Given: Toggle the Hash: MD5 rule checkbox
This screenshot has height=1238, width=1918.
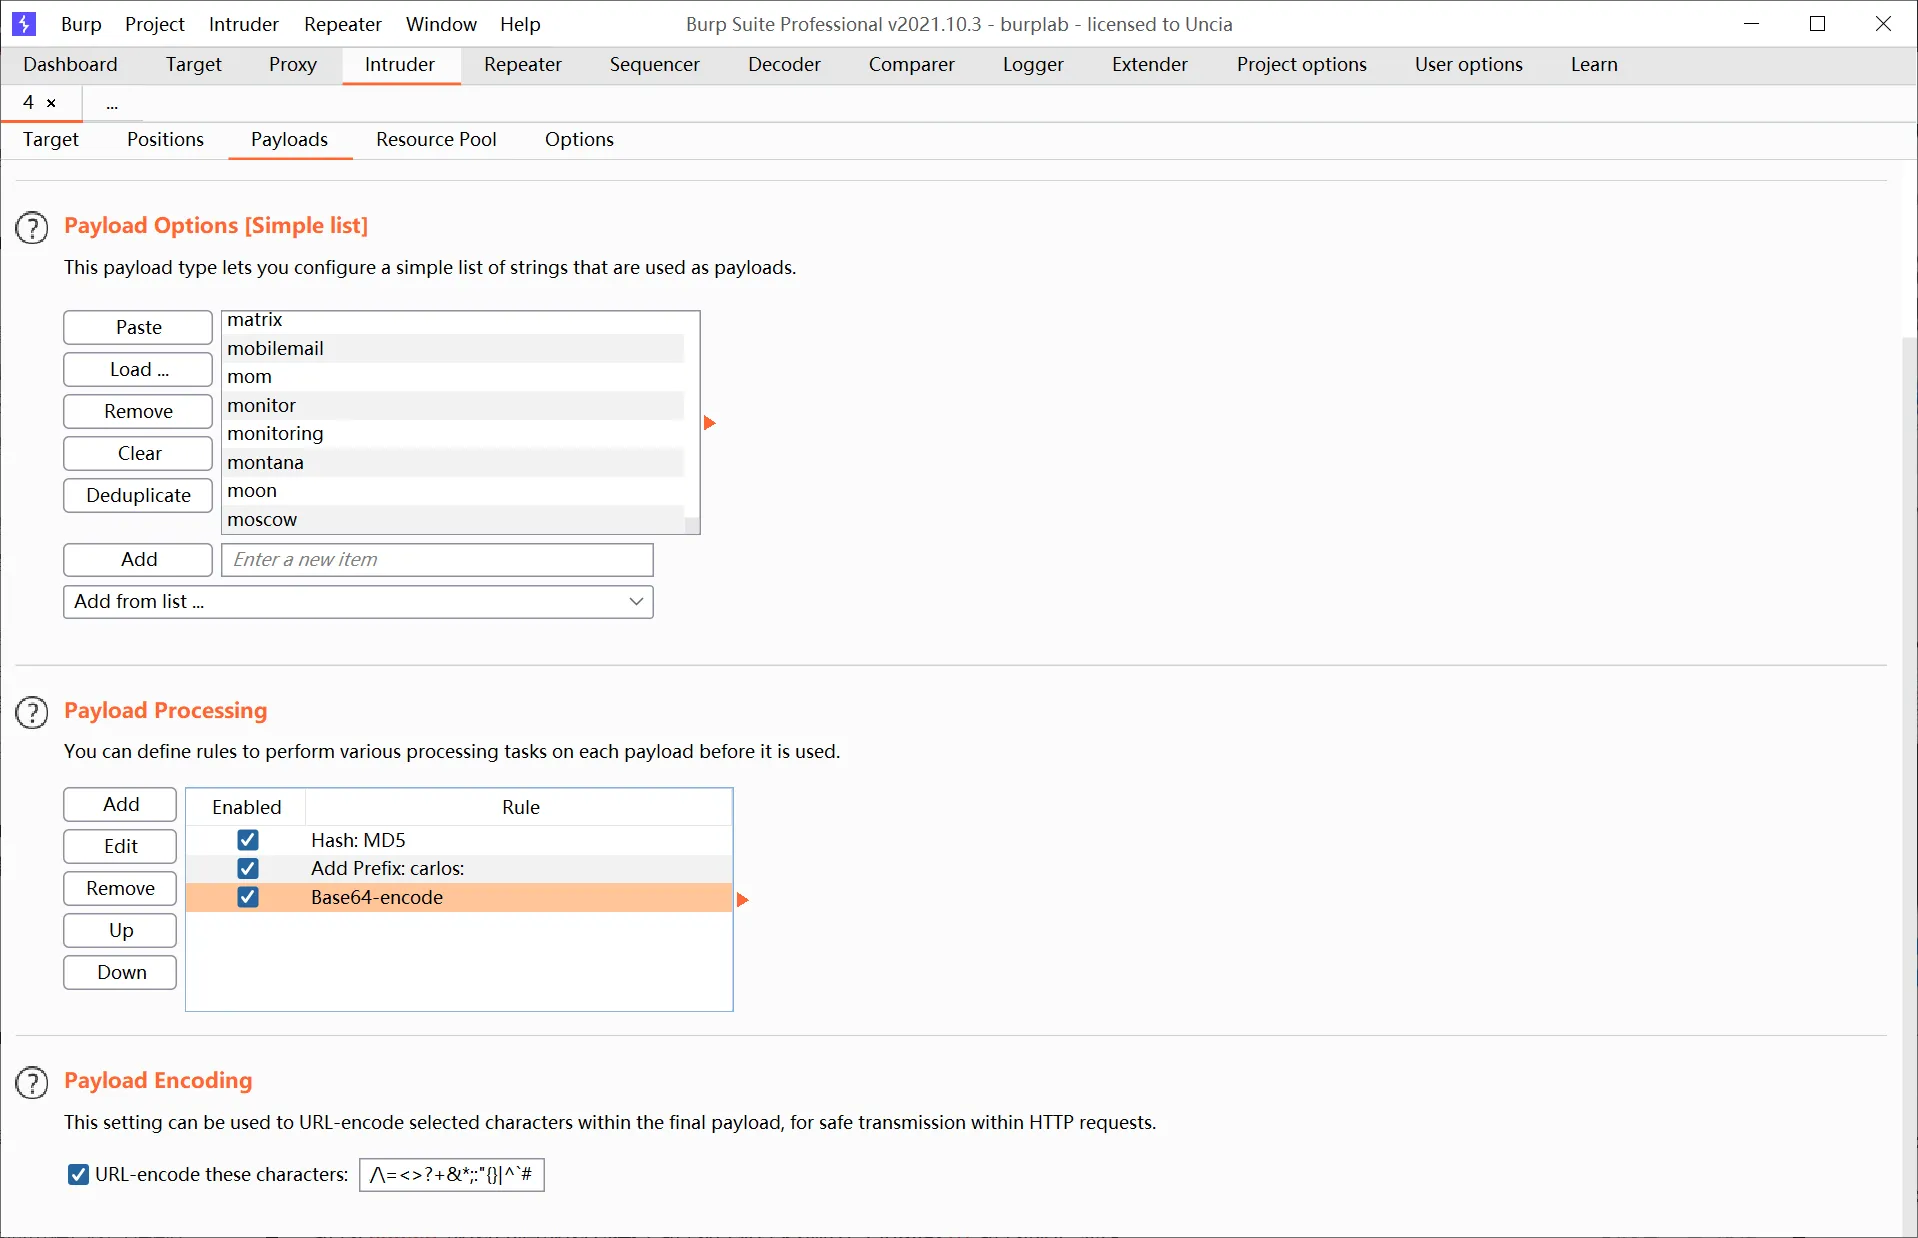Looking at the screenshot, I should point(248,840).
